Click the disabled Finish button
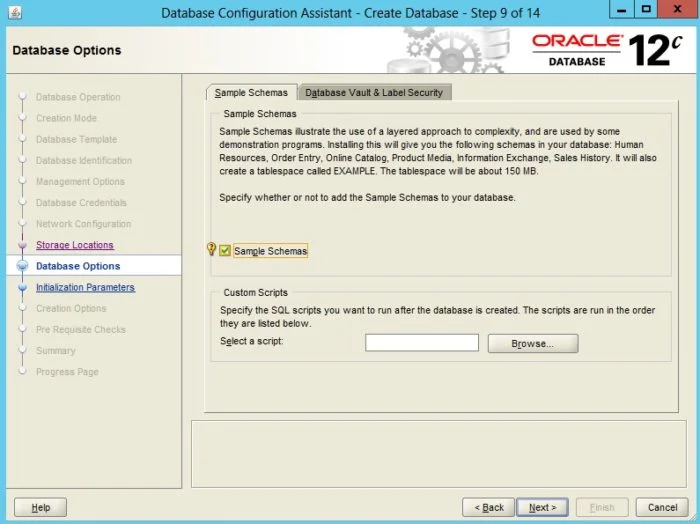Viewport: 700px width, 524px height. (602, 507)
